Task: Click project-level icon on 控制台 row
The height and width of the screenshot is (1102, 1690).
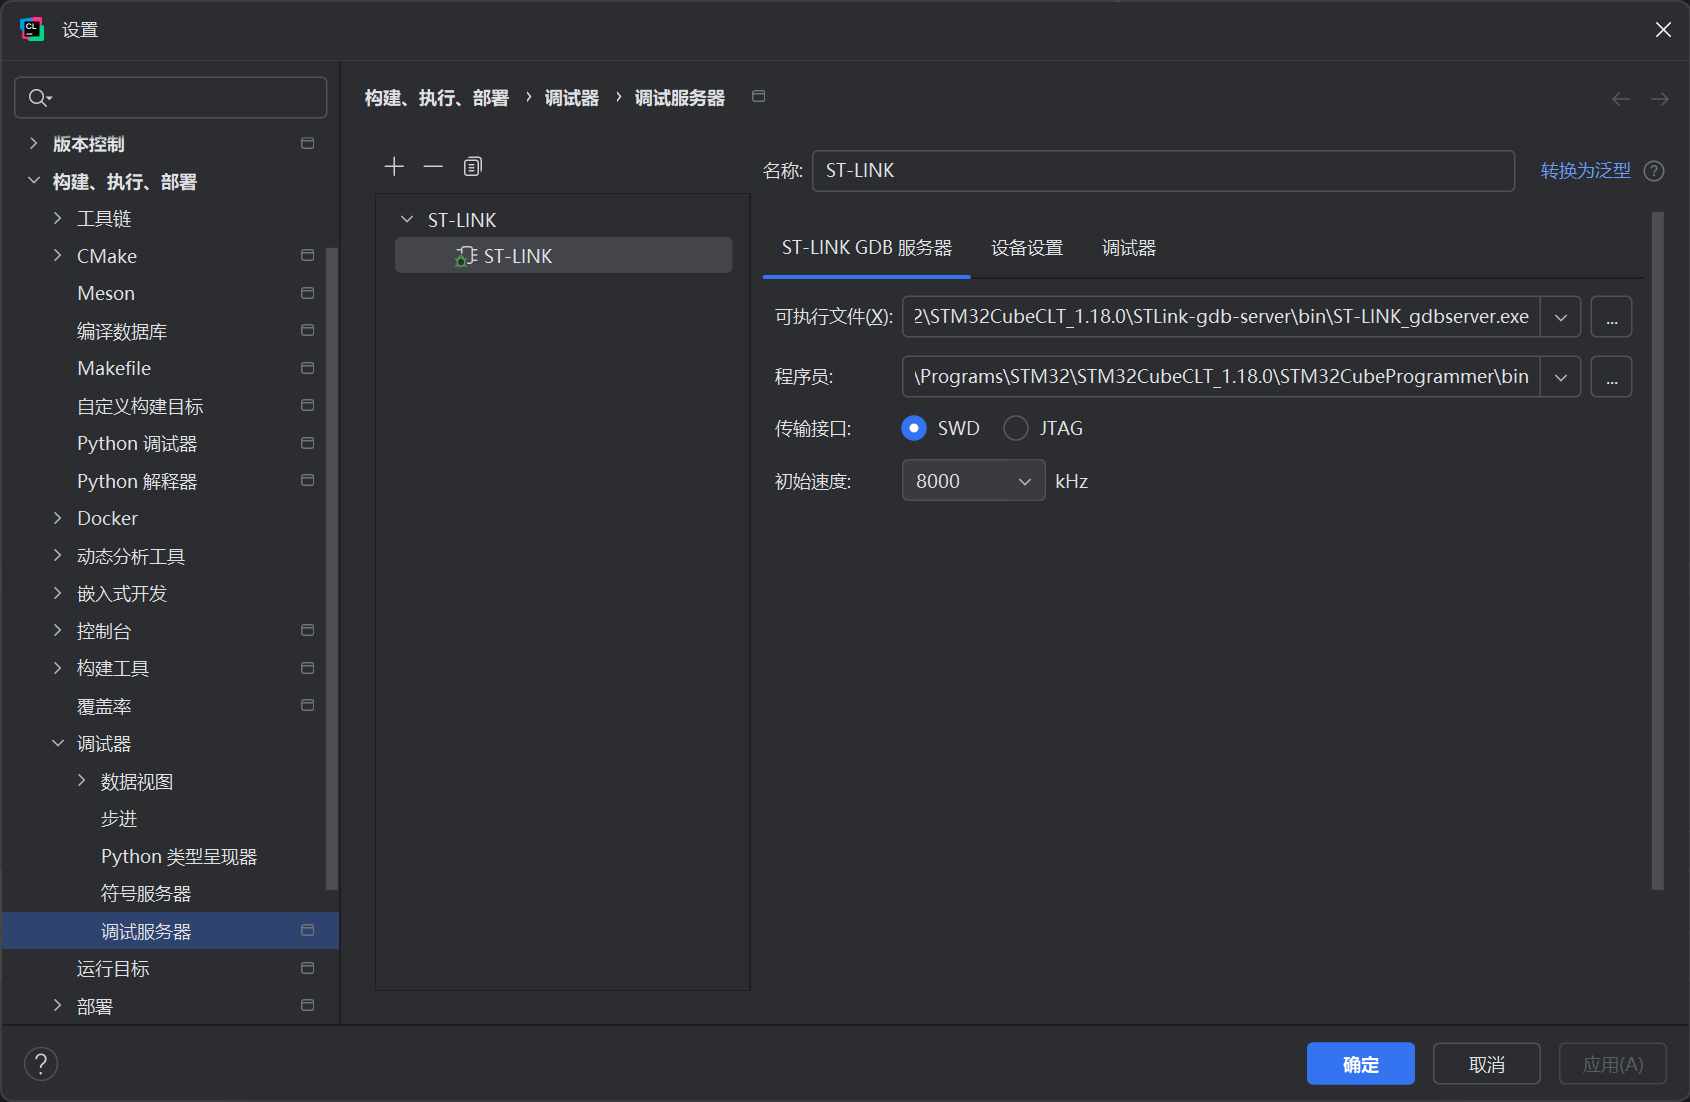Action: (x=308, y=630)
